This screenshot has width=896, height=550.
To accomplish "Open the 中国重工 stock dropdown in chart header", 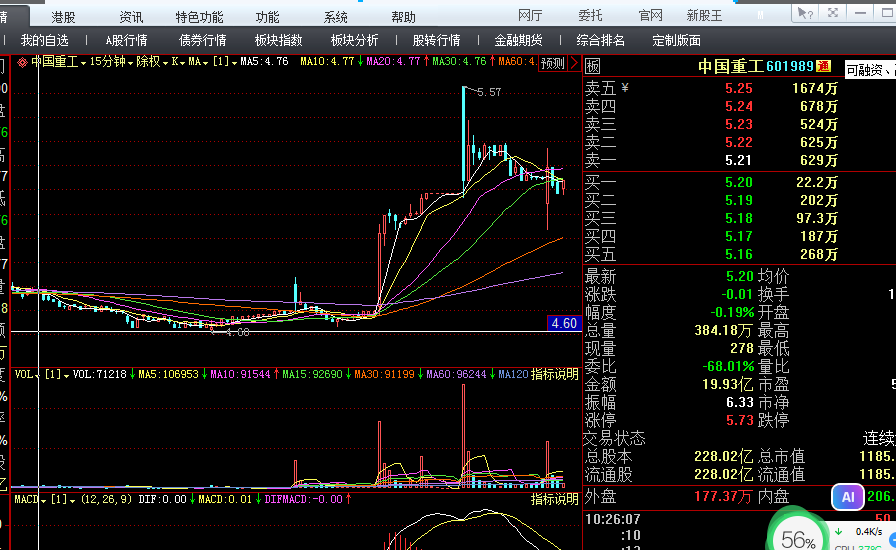I will (58, 61).
